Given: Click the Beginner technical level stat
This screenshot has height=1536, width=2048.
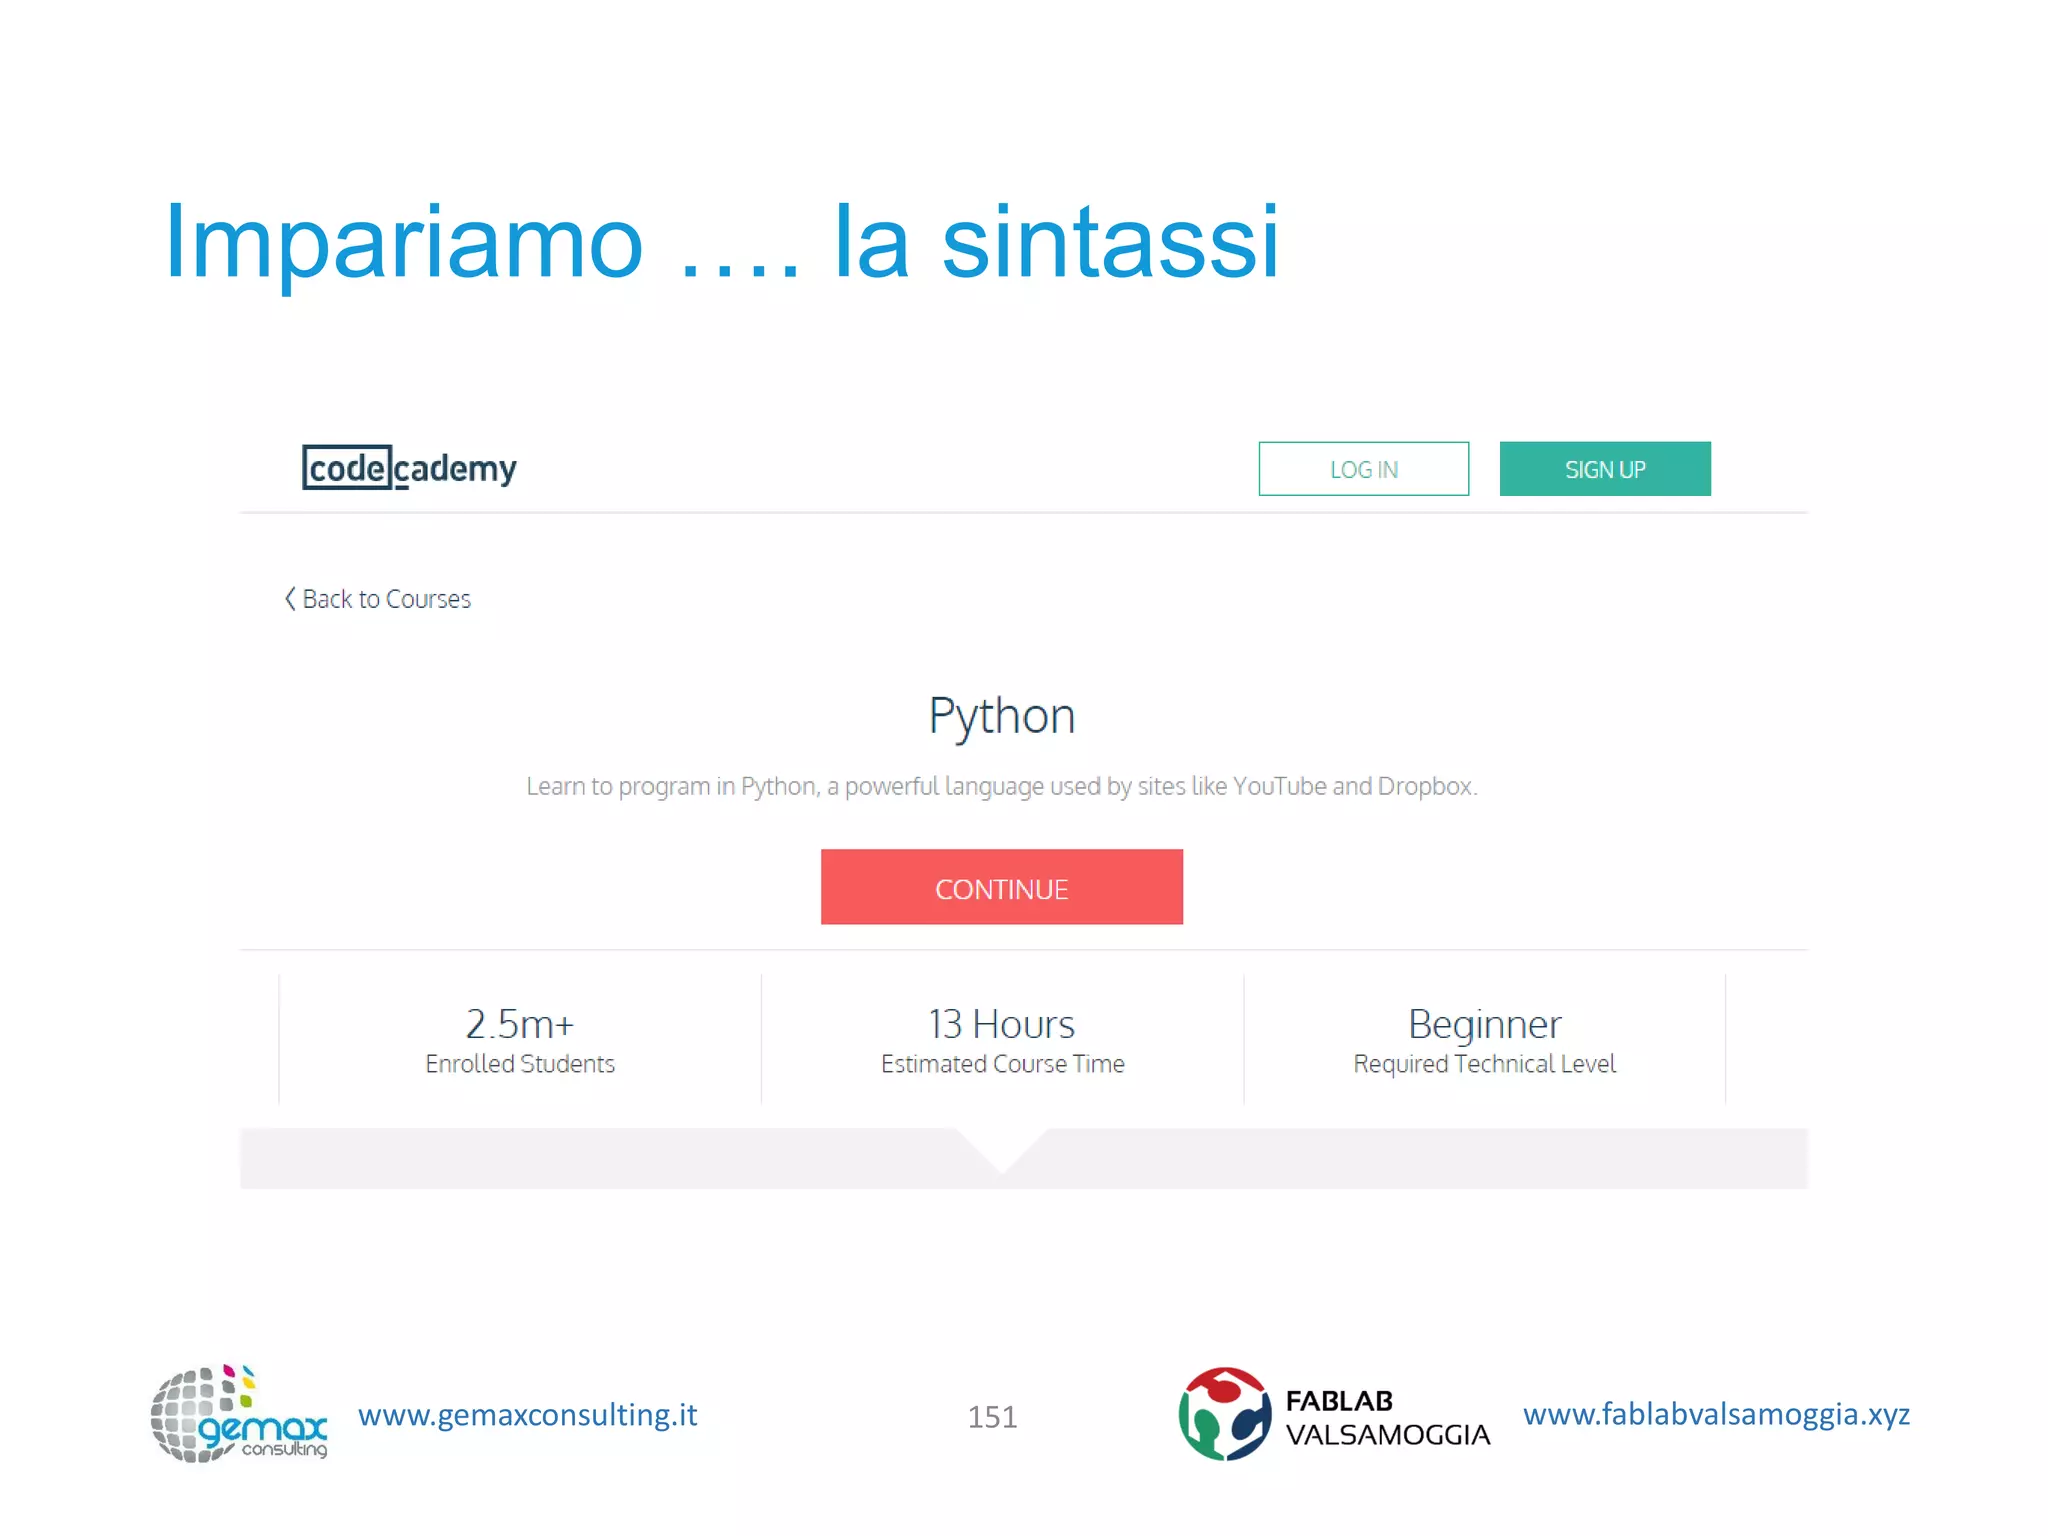Looking at the screenshot, I should [1484, 1040].
